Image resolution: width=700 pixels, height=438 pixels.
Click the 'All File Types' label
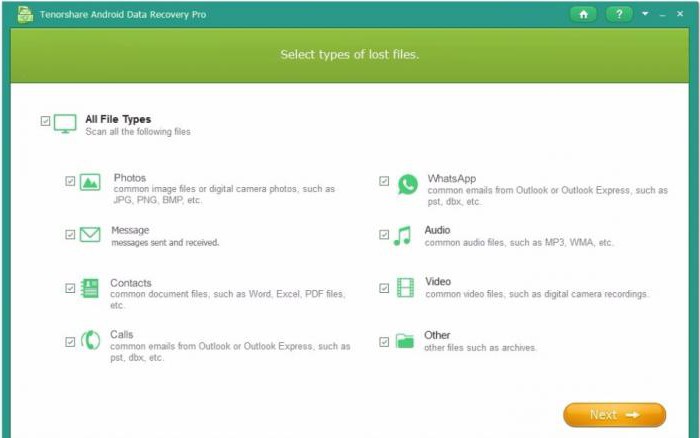click(x=118, y=119)
